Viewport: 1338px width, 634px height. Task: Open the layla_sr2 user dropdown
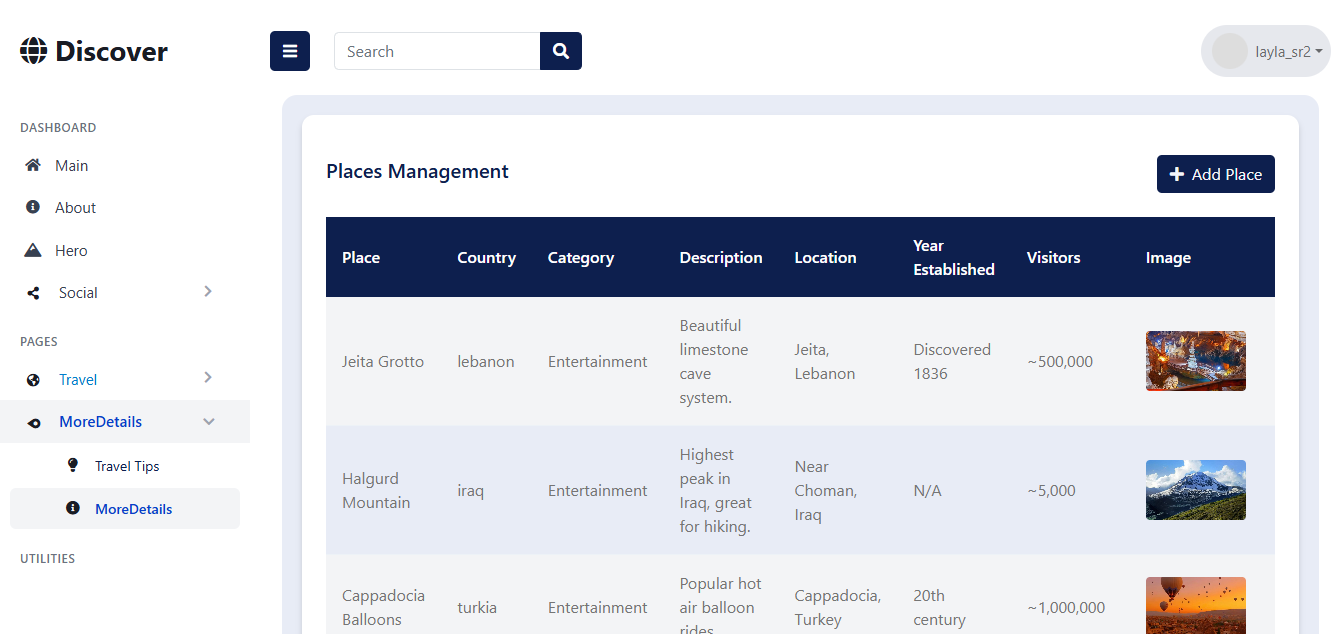(1266, 51)
